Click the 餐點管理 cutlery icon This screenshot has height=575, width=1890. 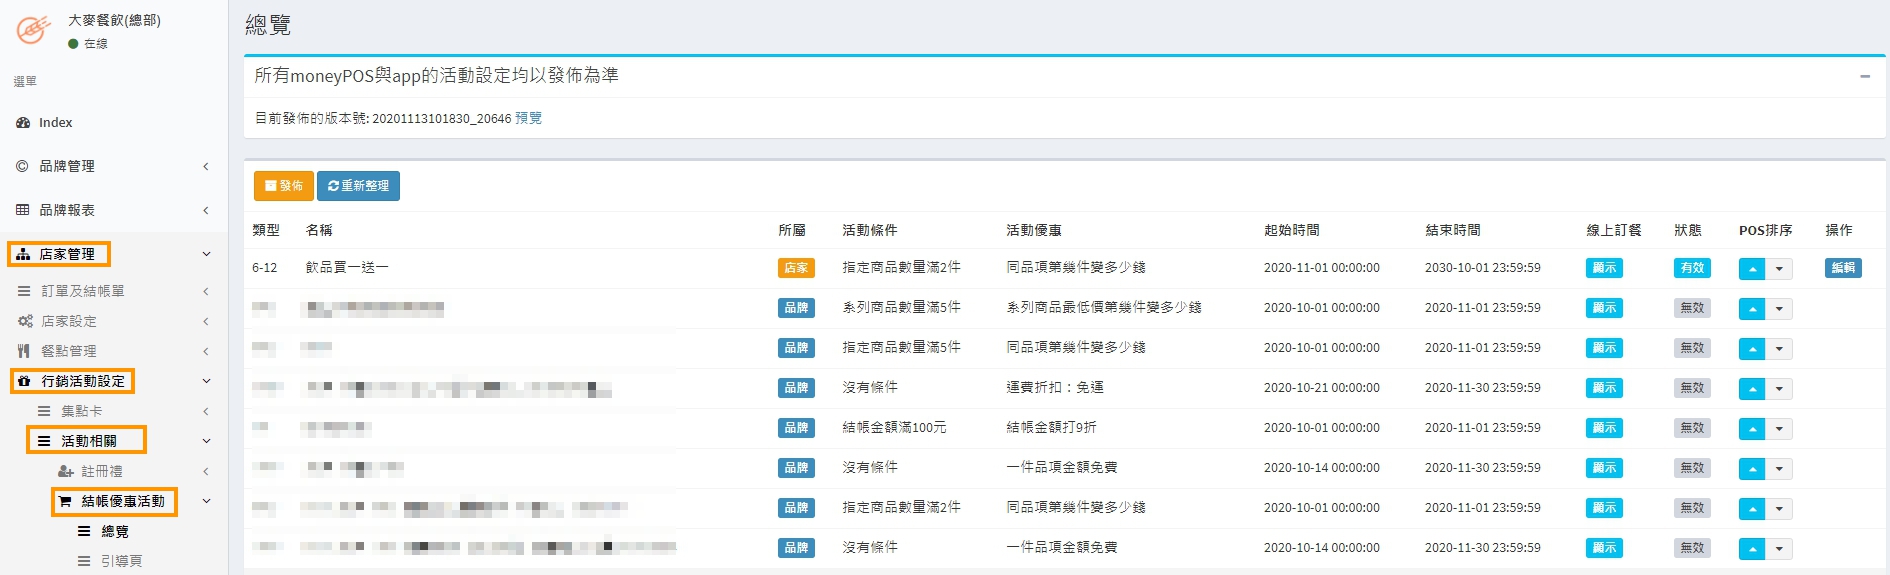tap(24, 351)
